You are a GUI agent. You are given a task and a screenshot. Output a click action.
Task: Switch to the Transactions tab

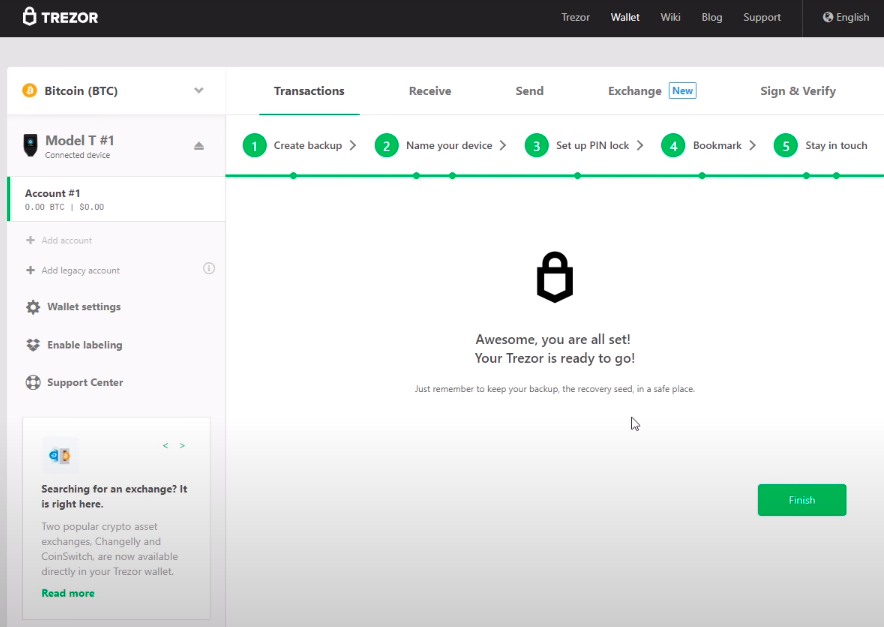pos(309,91)
